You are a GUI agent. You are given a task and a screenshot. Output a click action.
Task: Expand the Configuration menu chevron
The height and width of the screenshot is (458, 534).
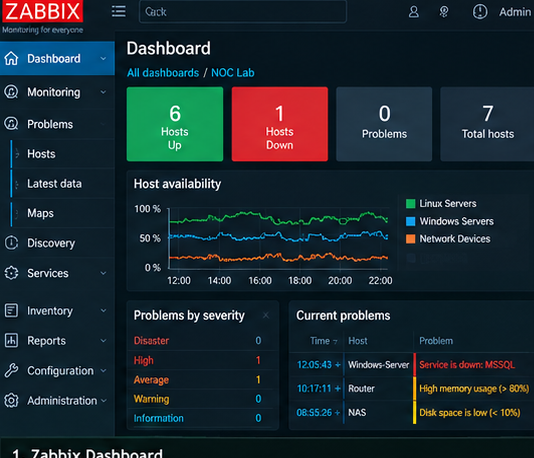point(103,370)
